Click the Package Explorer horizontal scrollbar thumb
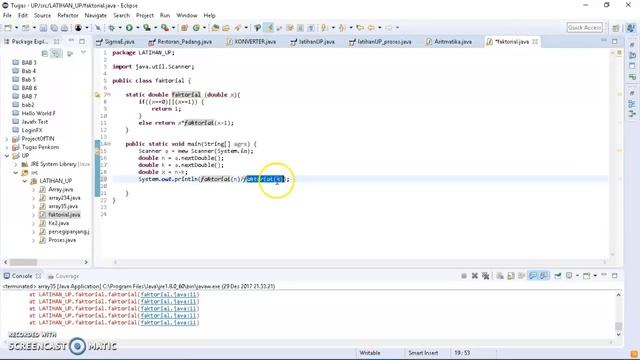The image size is (640, 360). click(x=23, y=262)
